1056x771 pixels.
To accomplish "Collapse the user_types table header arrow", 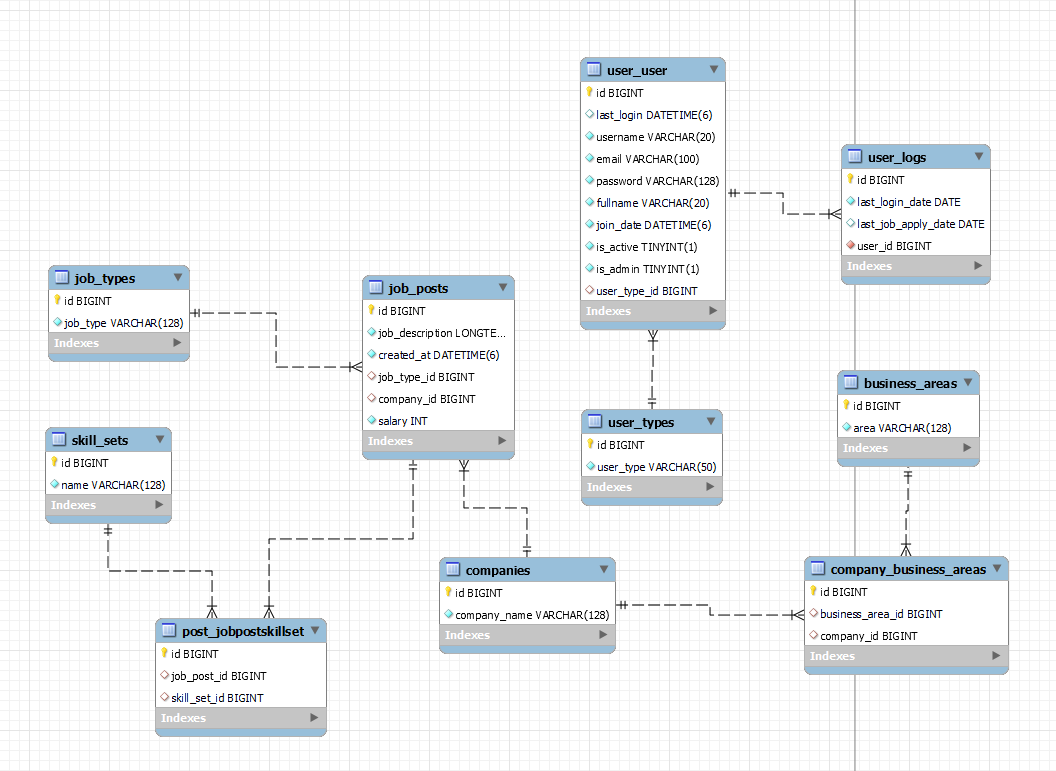I will coord(711,422).
